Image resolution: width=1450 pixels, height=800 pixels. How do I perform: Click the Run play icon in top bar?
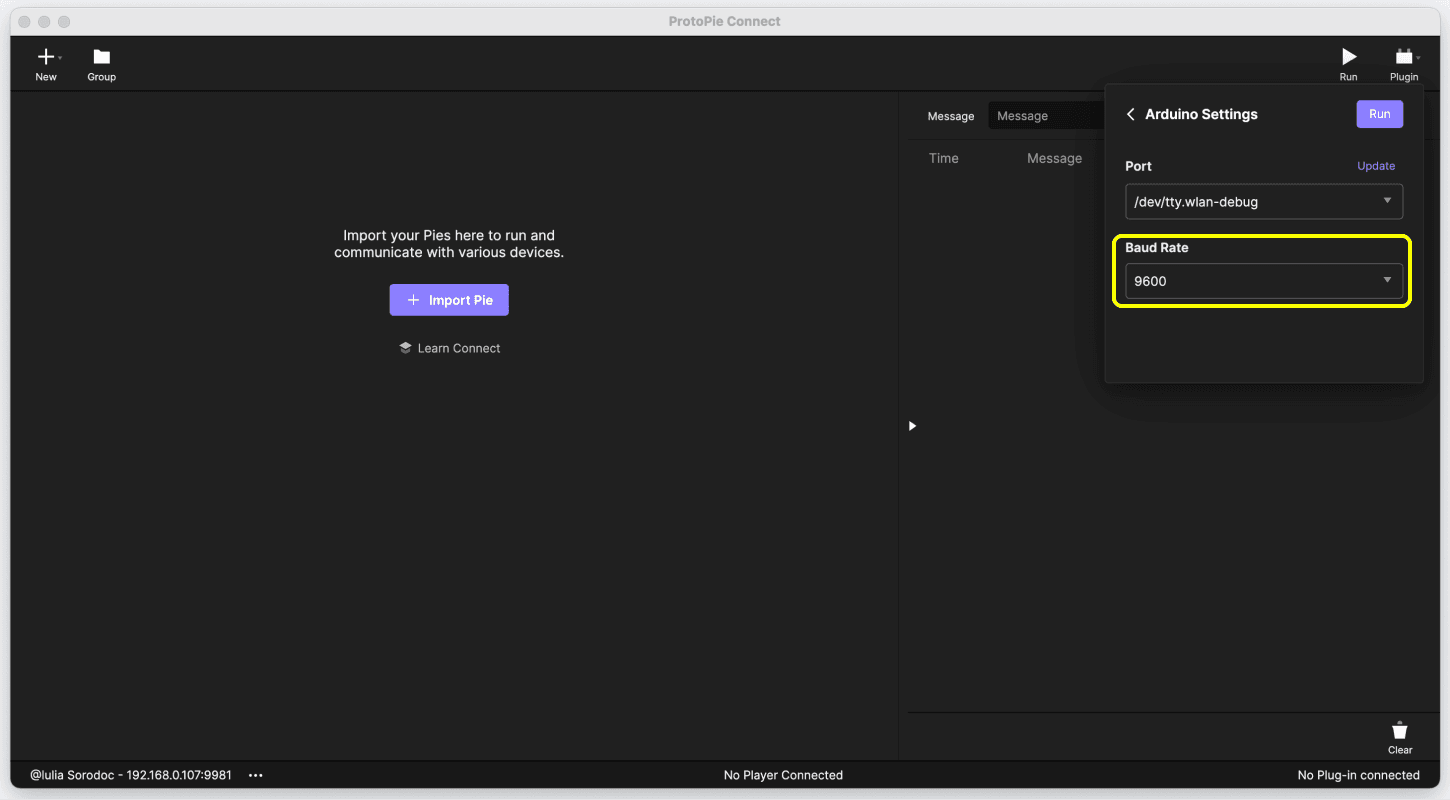pyautogui.click(x=1348, y=56)
